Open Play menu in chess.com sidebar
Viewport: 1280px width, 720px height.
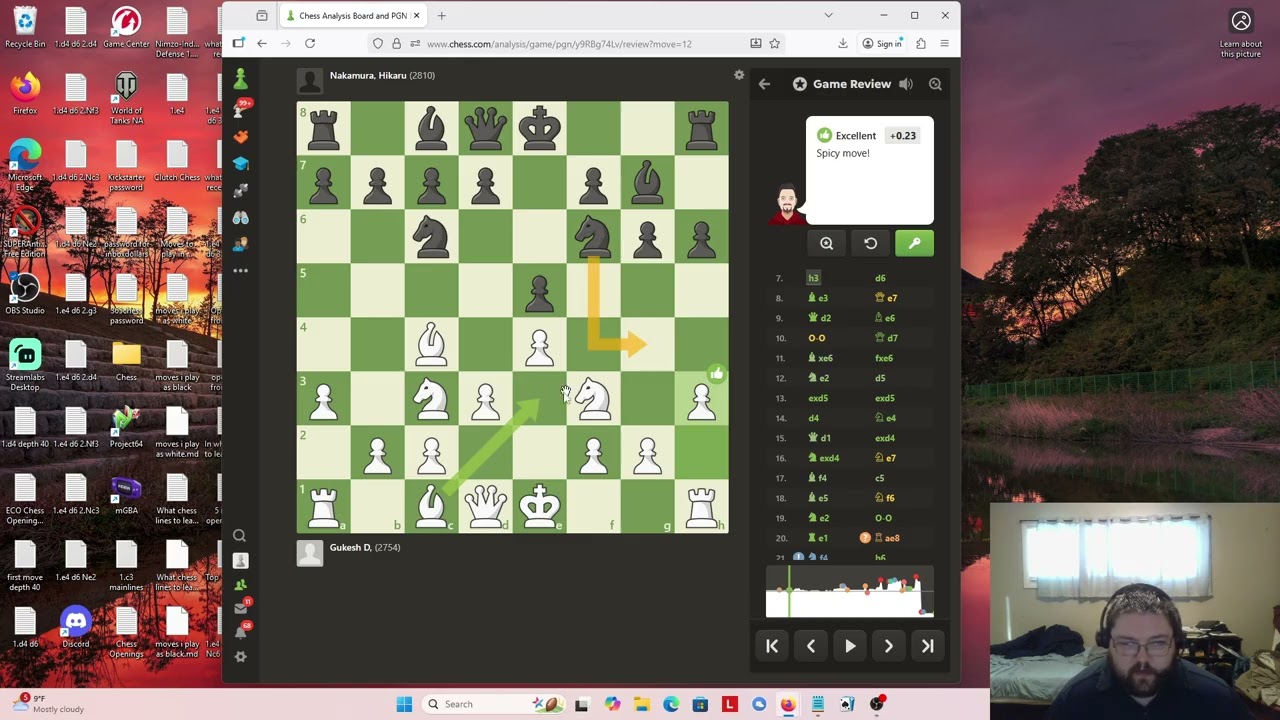(240, 109)
